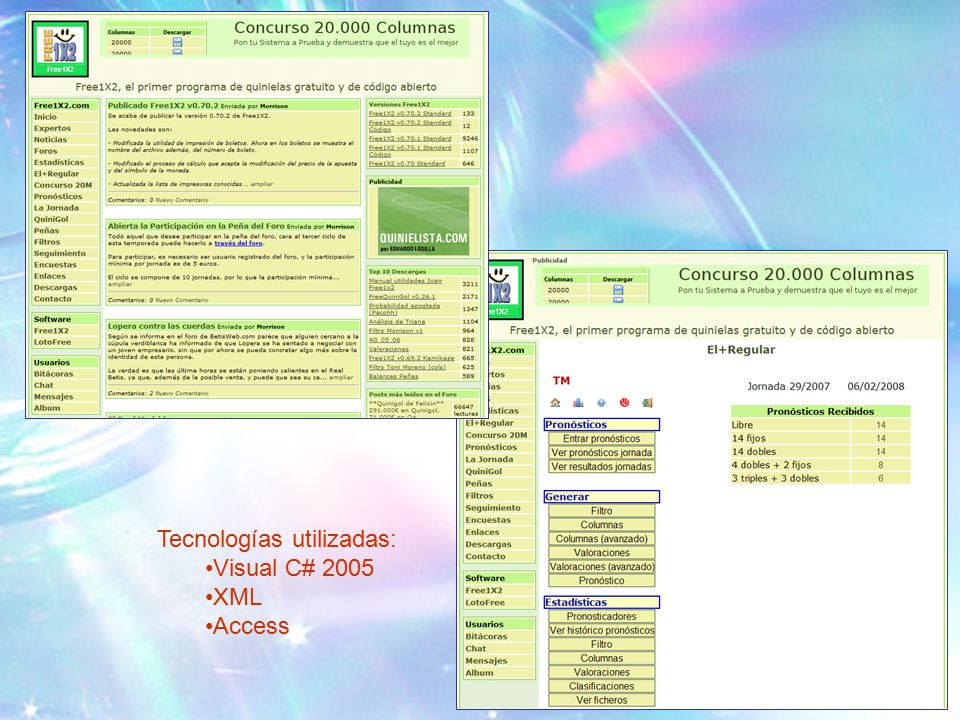Click the Ver ficheros button

(x=601, y=700)
